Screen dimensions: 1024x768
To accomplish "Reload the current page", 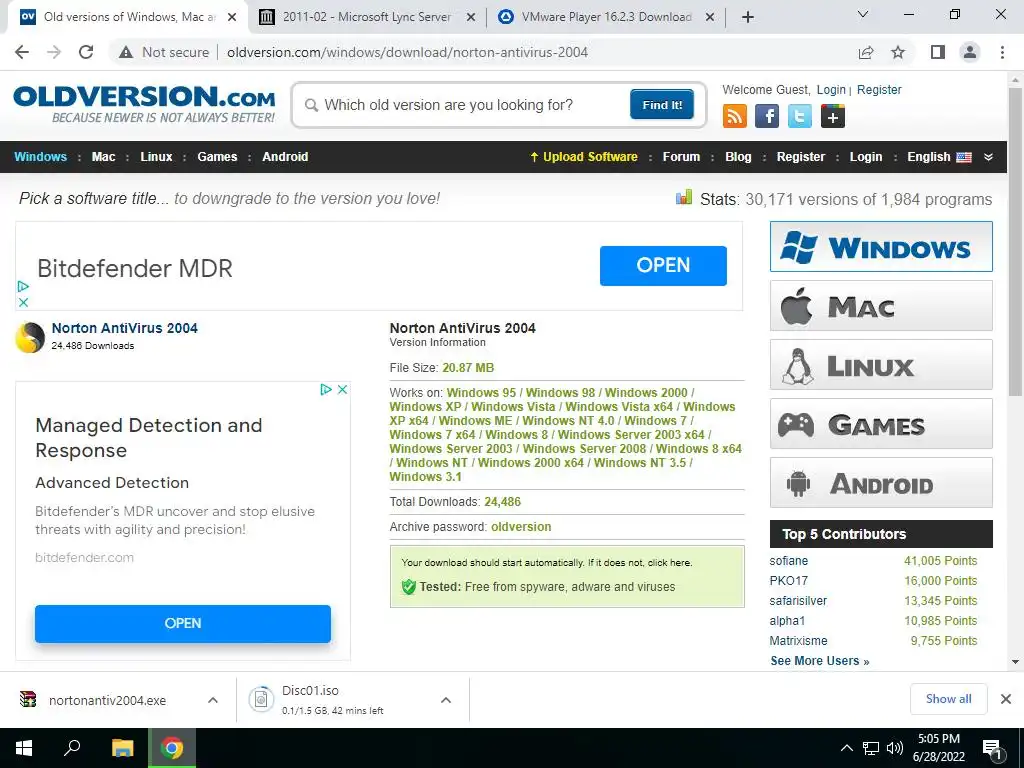I will point(86,52).
